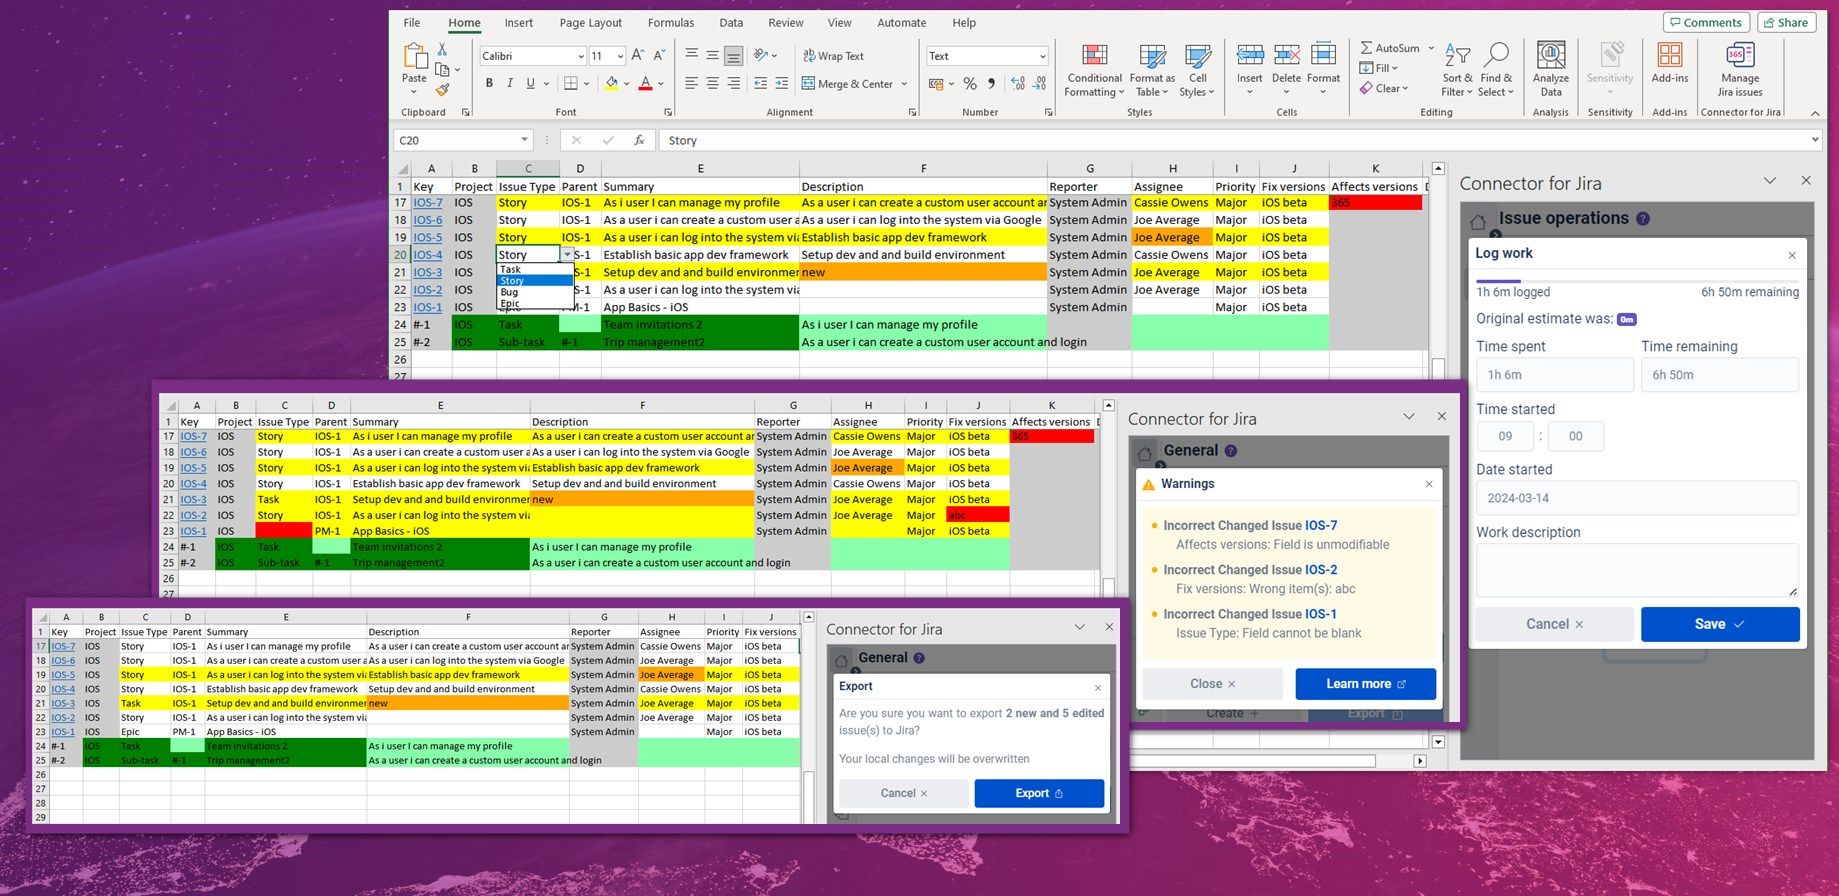
Task: Click Cancel in Export dialog
Action: tap(904, 793)
